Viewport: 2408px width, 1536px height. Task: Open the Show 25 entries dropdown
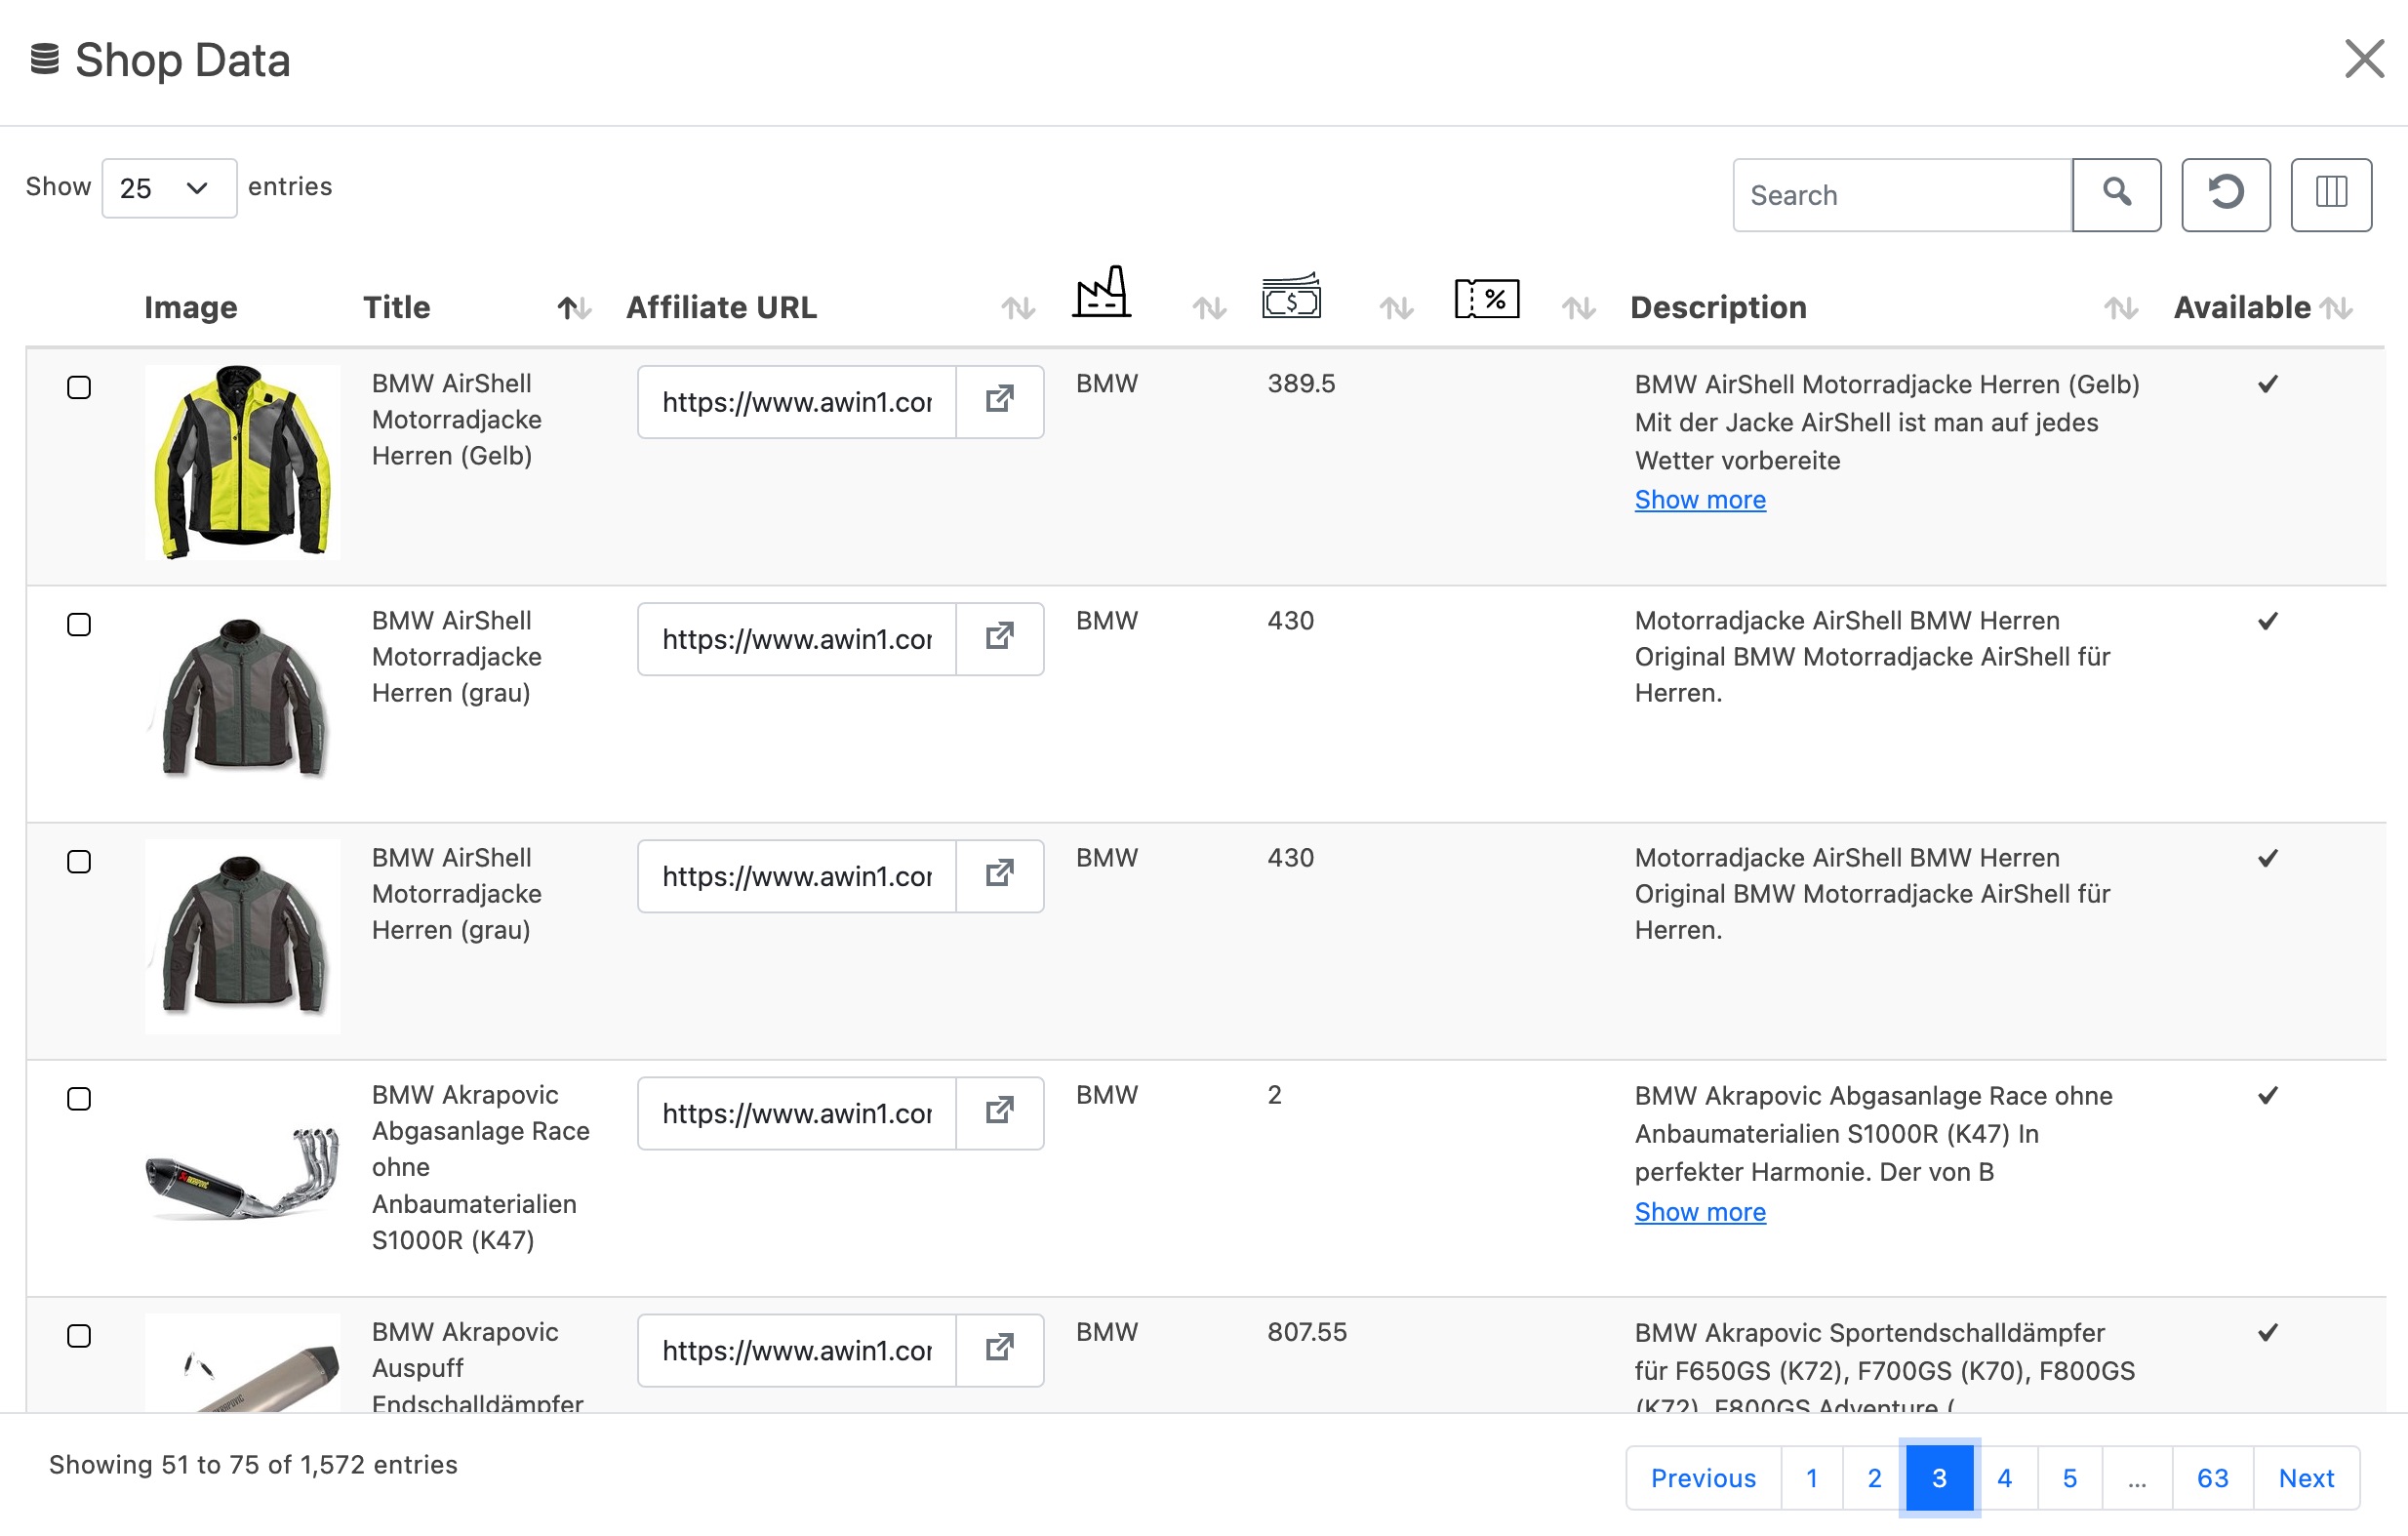(x=168, y=188)
